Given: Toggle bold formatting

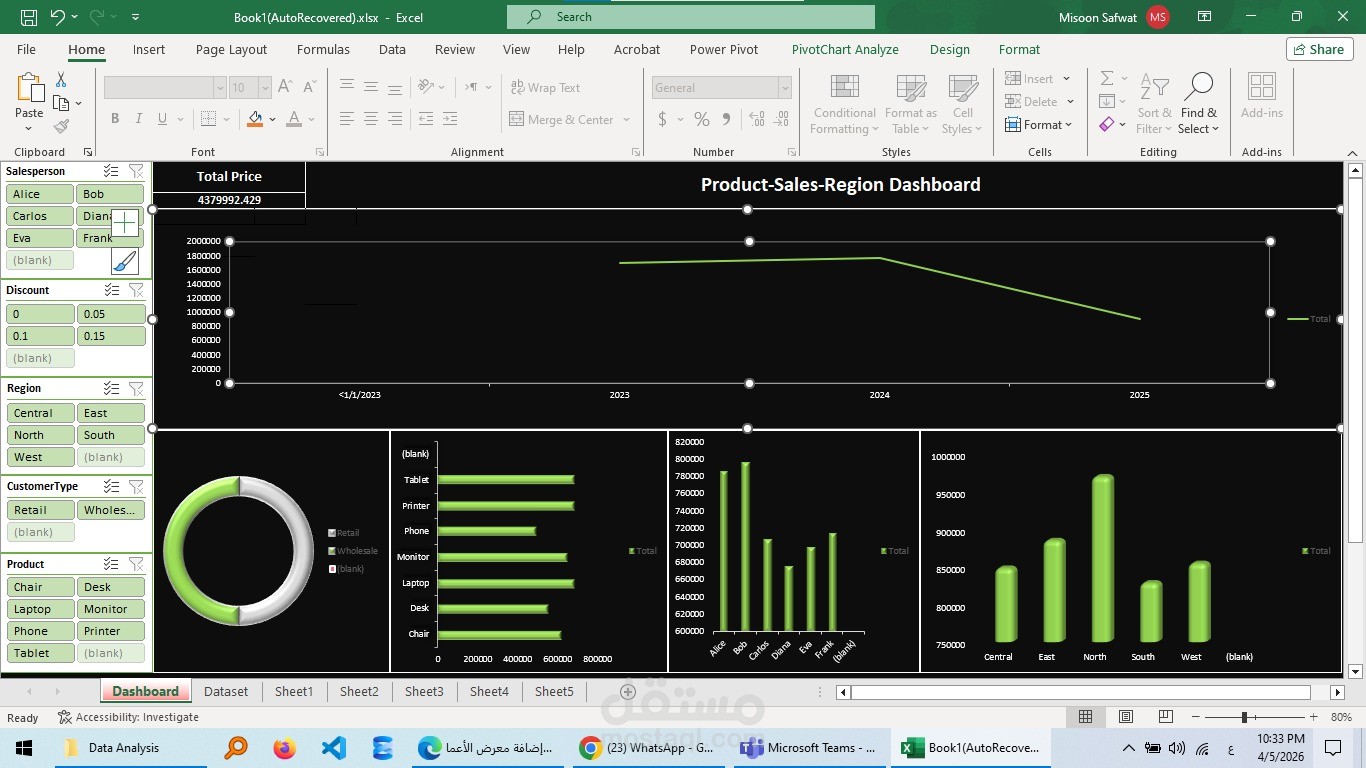Looking at the screenshot, I should [114, 118].
